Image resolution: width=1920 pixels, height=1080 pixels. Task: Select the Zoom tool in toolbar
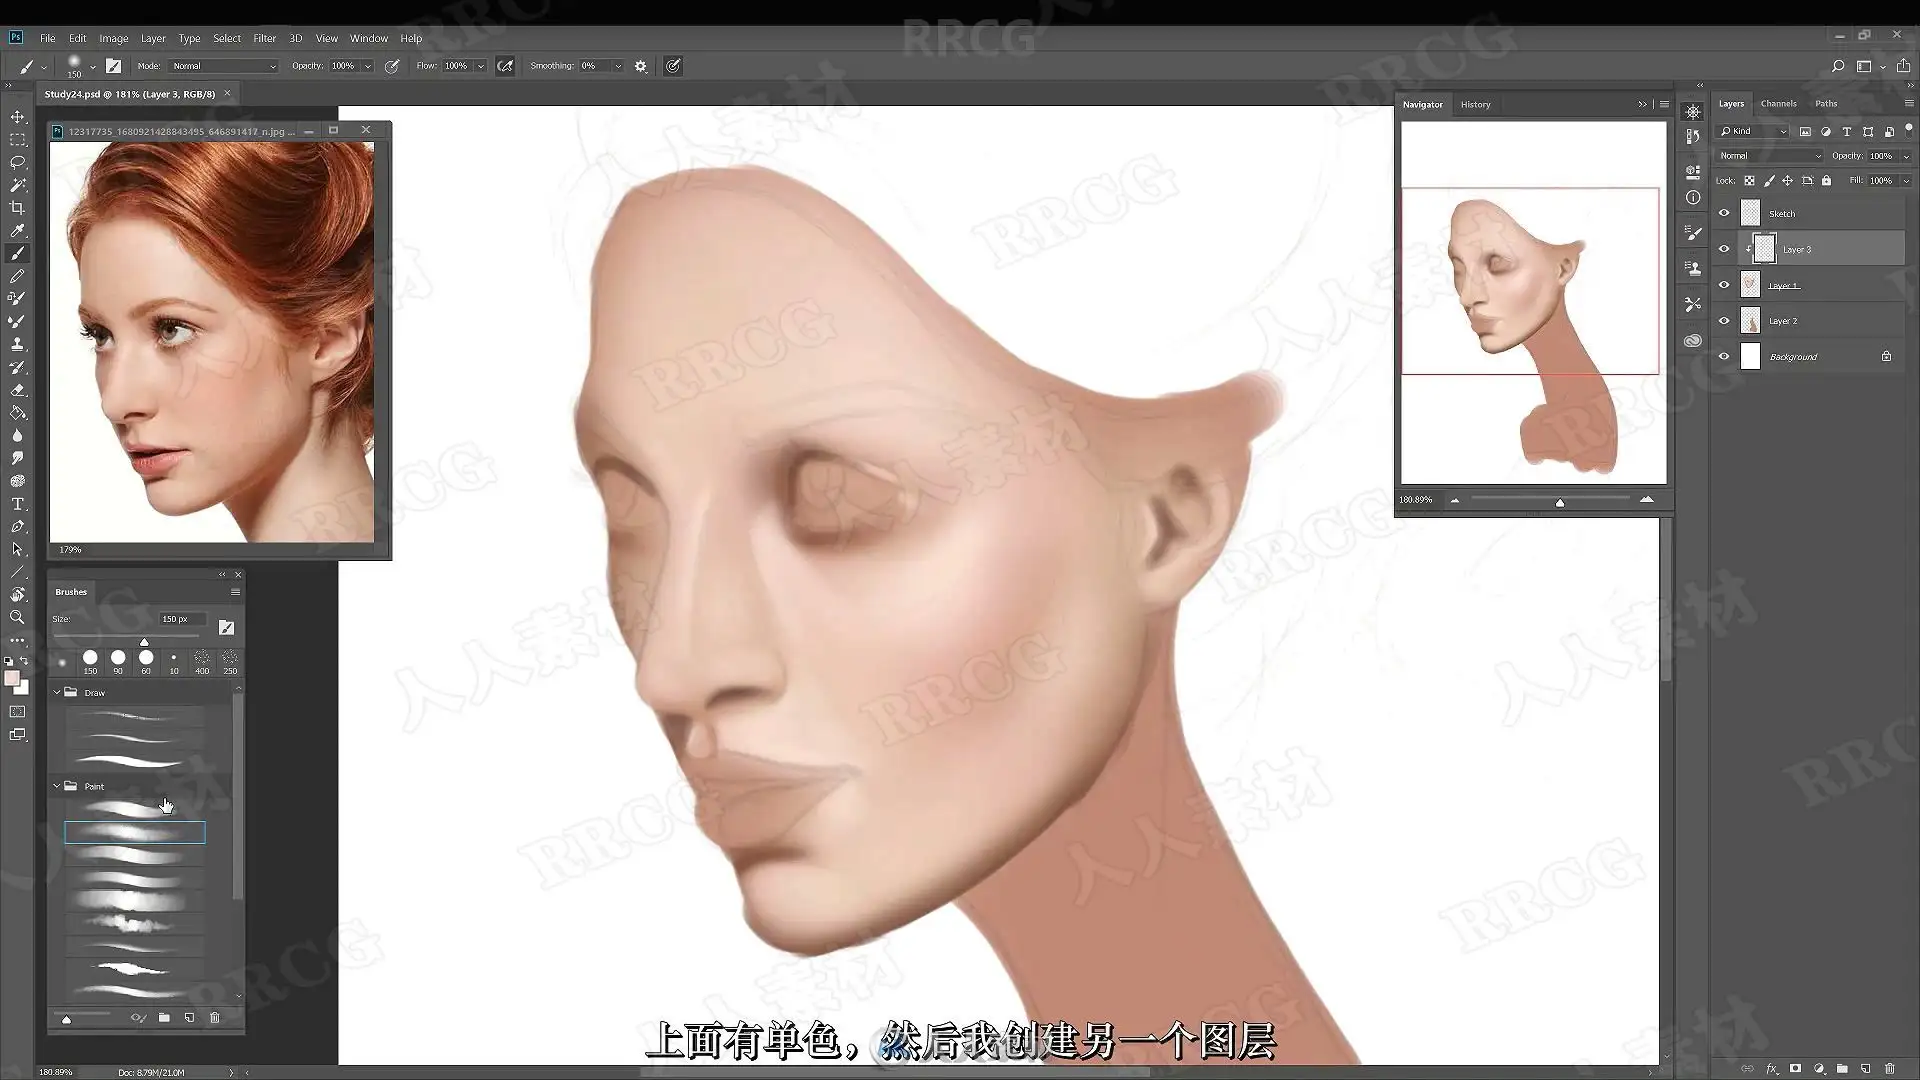click(x=17, y=618)
